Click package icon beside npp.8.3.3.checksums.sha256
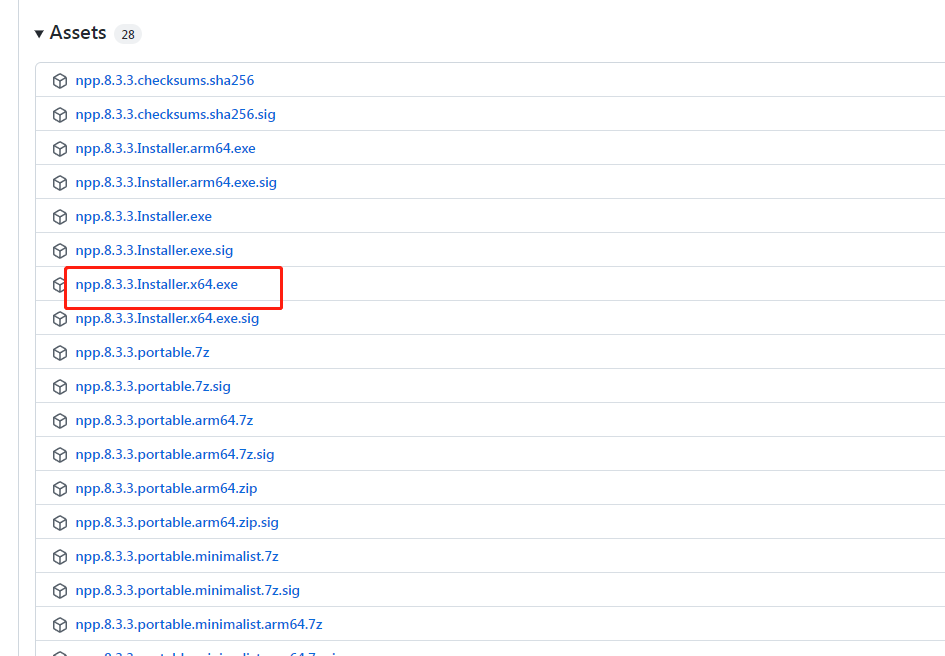945x656 pixels. point(60,81)
